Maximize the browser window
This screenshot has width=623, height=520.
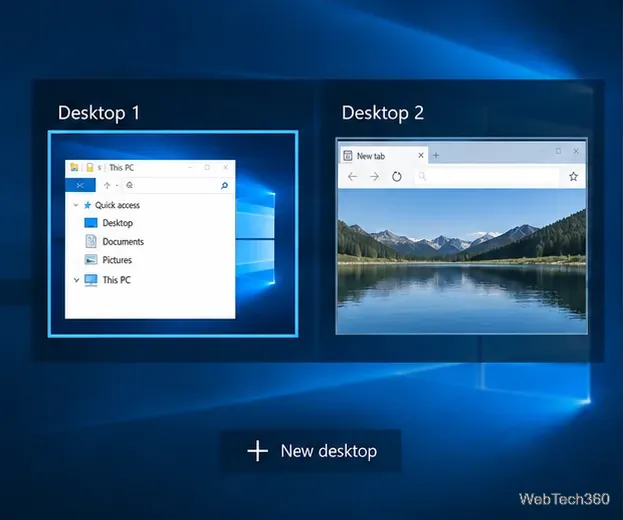(559, 151)
